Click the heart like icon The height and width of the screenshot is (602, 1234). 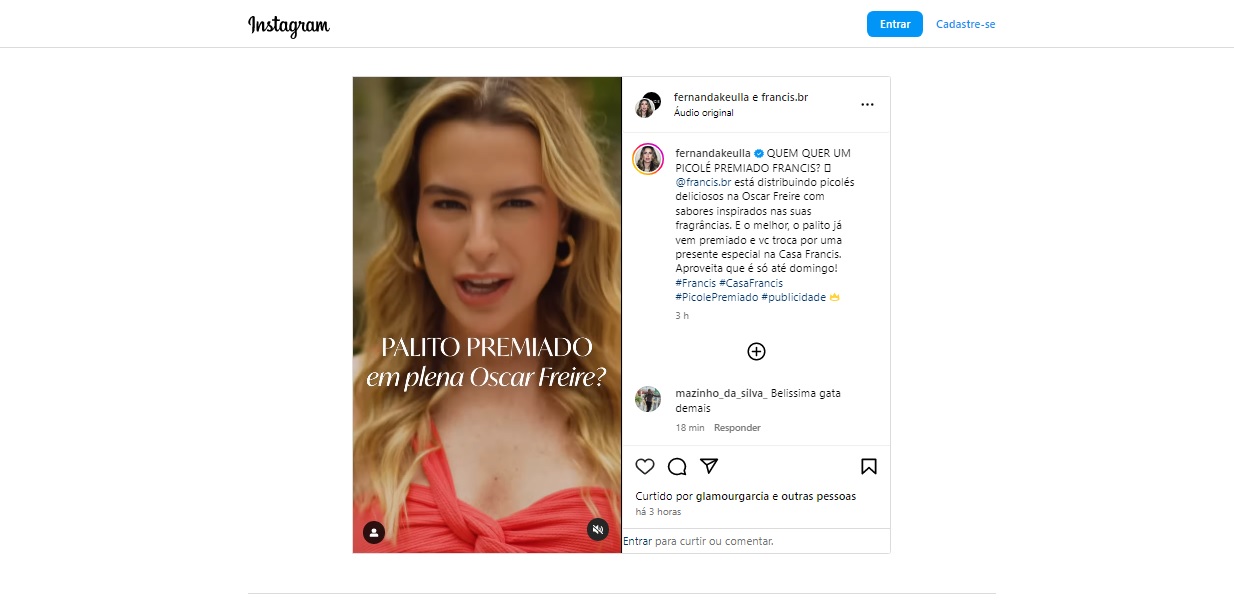[645, 466]
